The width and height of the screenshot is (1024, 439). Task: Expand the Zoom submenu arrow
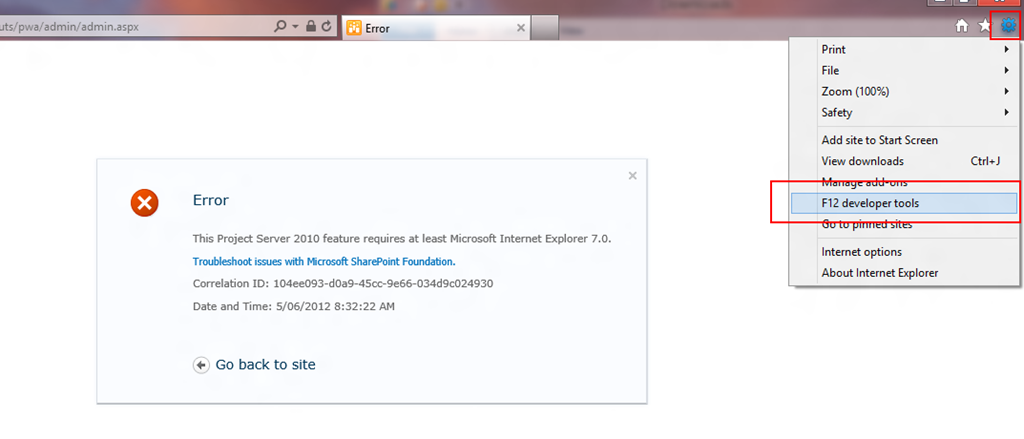[x=1007, y=91]
